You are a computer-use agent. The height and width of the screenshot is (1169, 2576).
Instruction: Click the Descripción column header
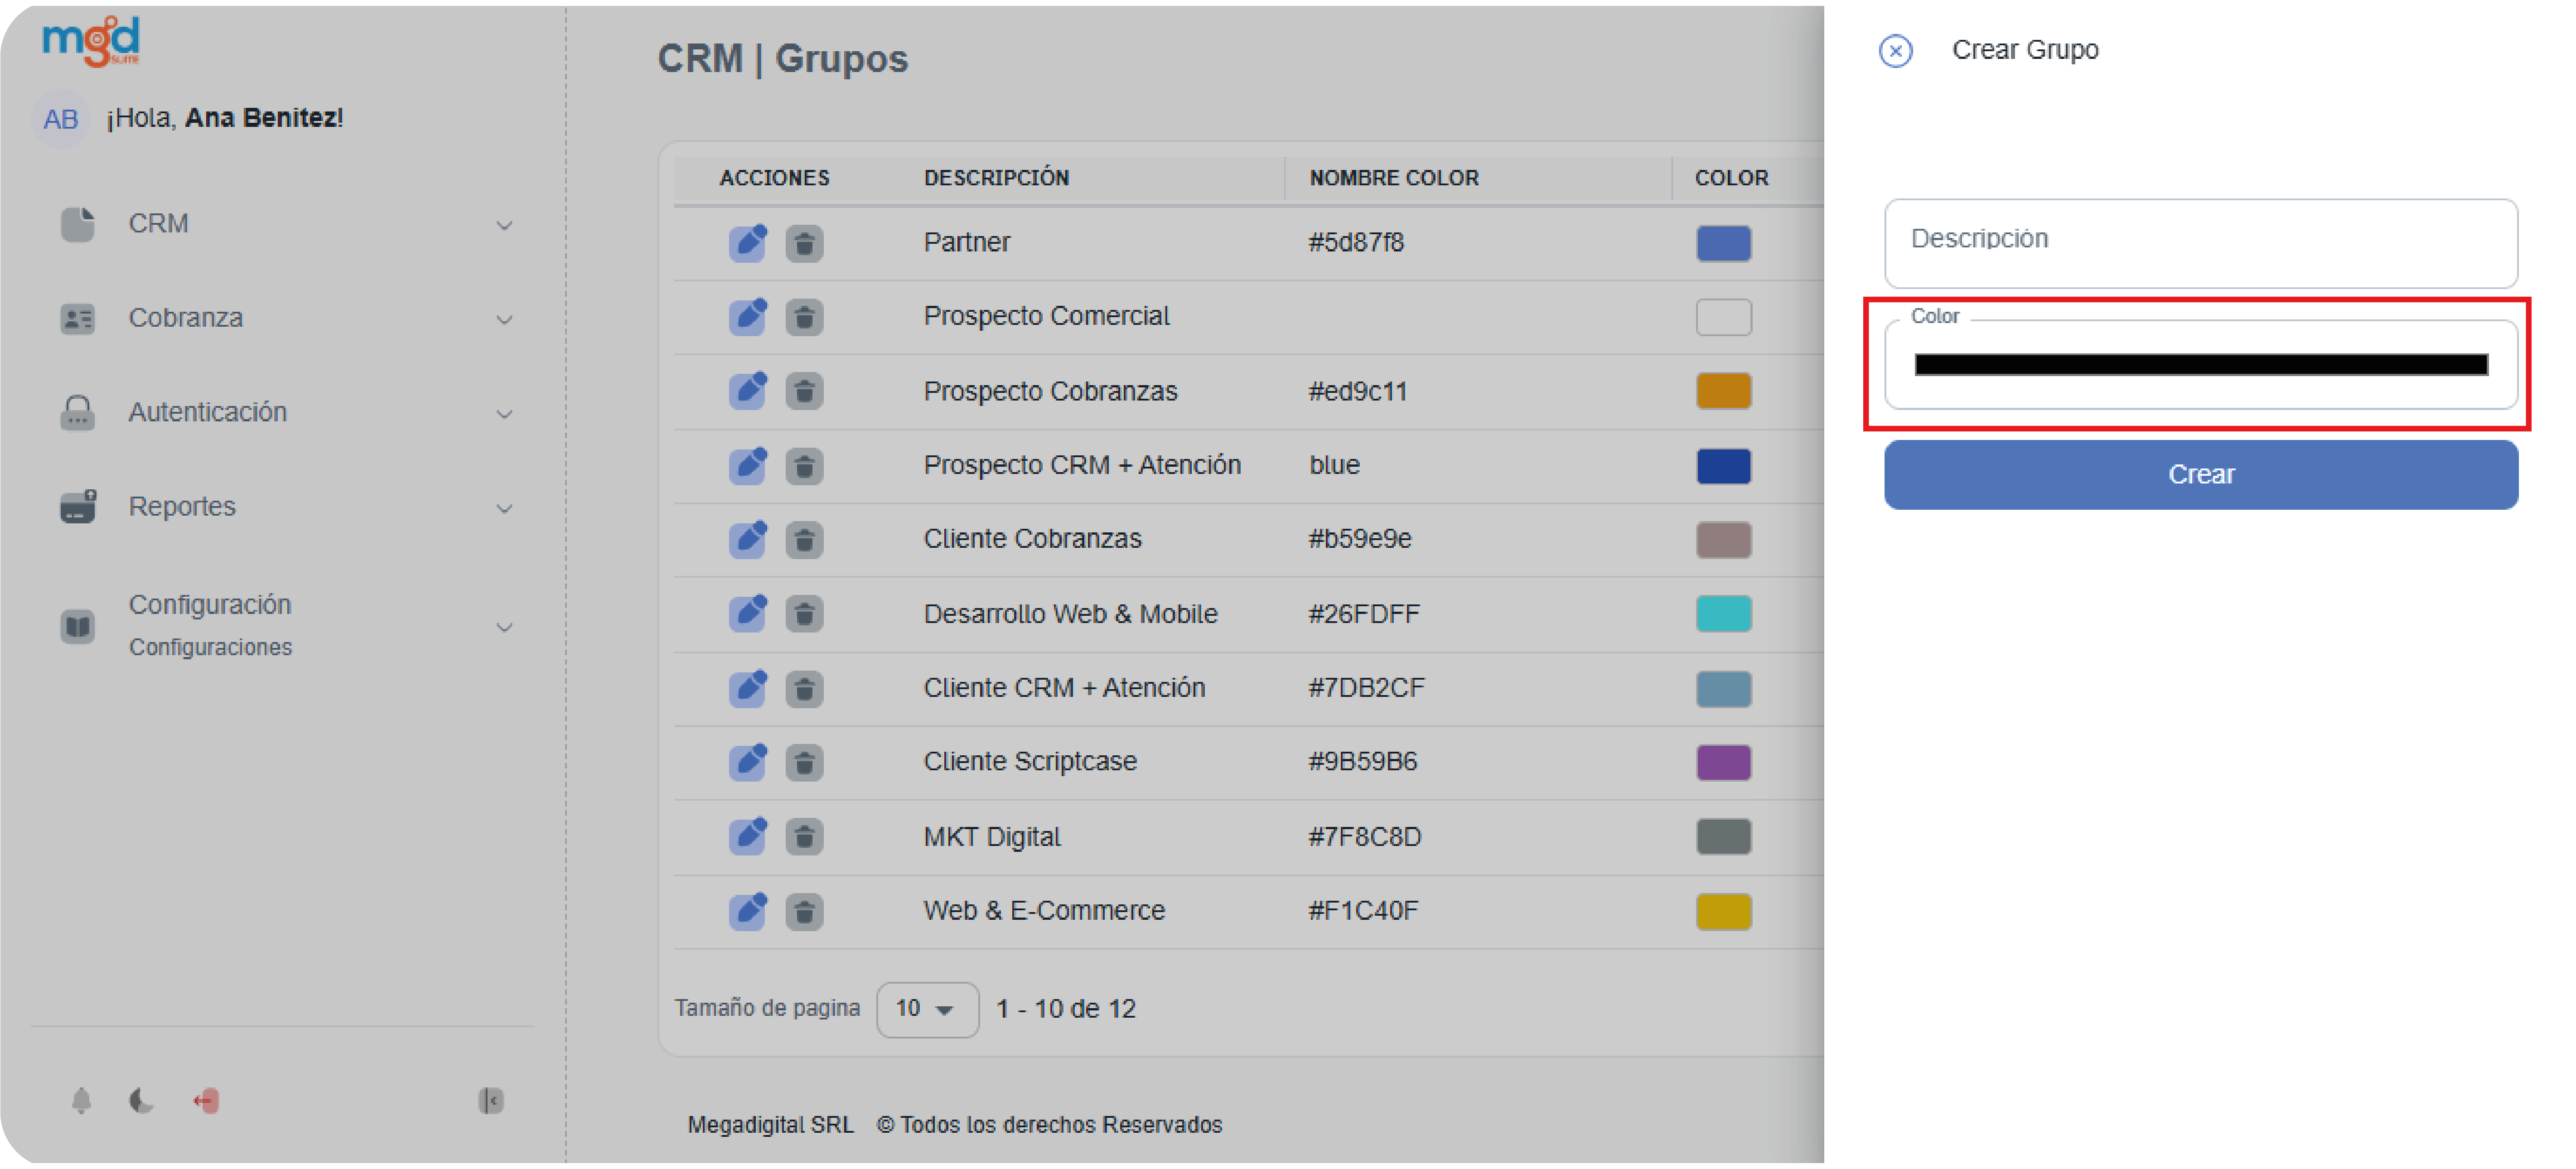(996, 178)
